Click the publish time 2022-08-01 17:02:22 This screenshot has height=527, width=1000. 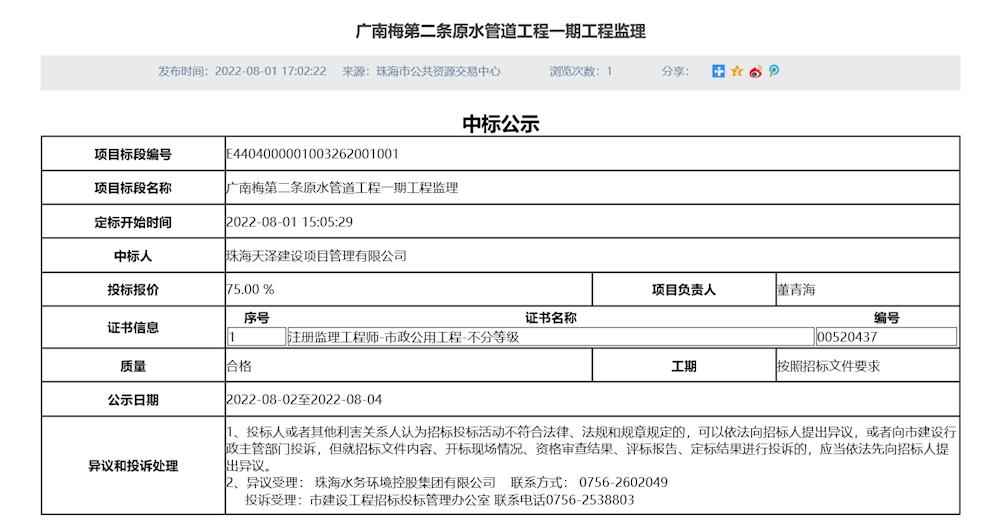click(x=270, y=72)
